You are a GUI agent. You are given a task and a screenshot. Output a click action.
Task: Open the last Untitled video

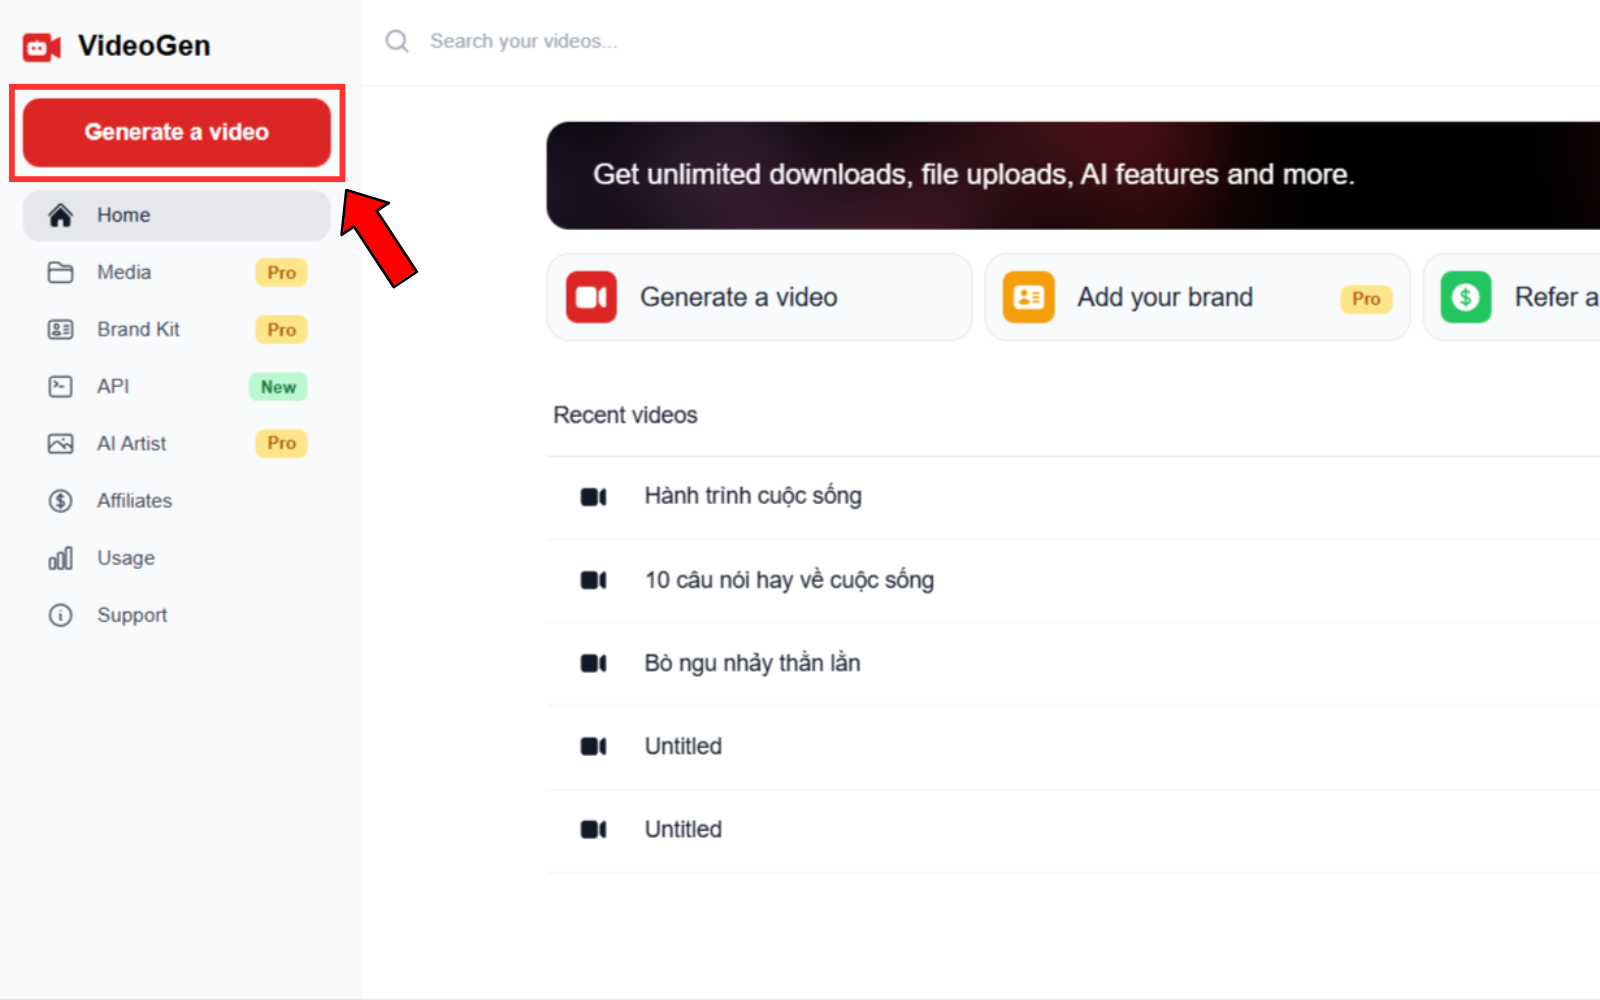(1073, 830)
